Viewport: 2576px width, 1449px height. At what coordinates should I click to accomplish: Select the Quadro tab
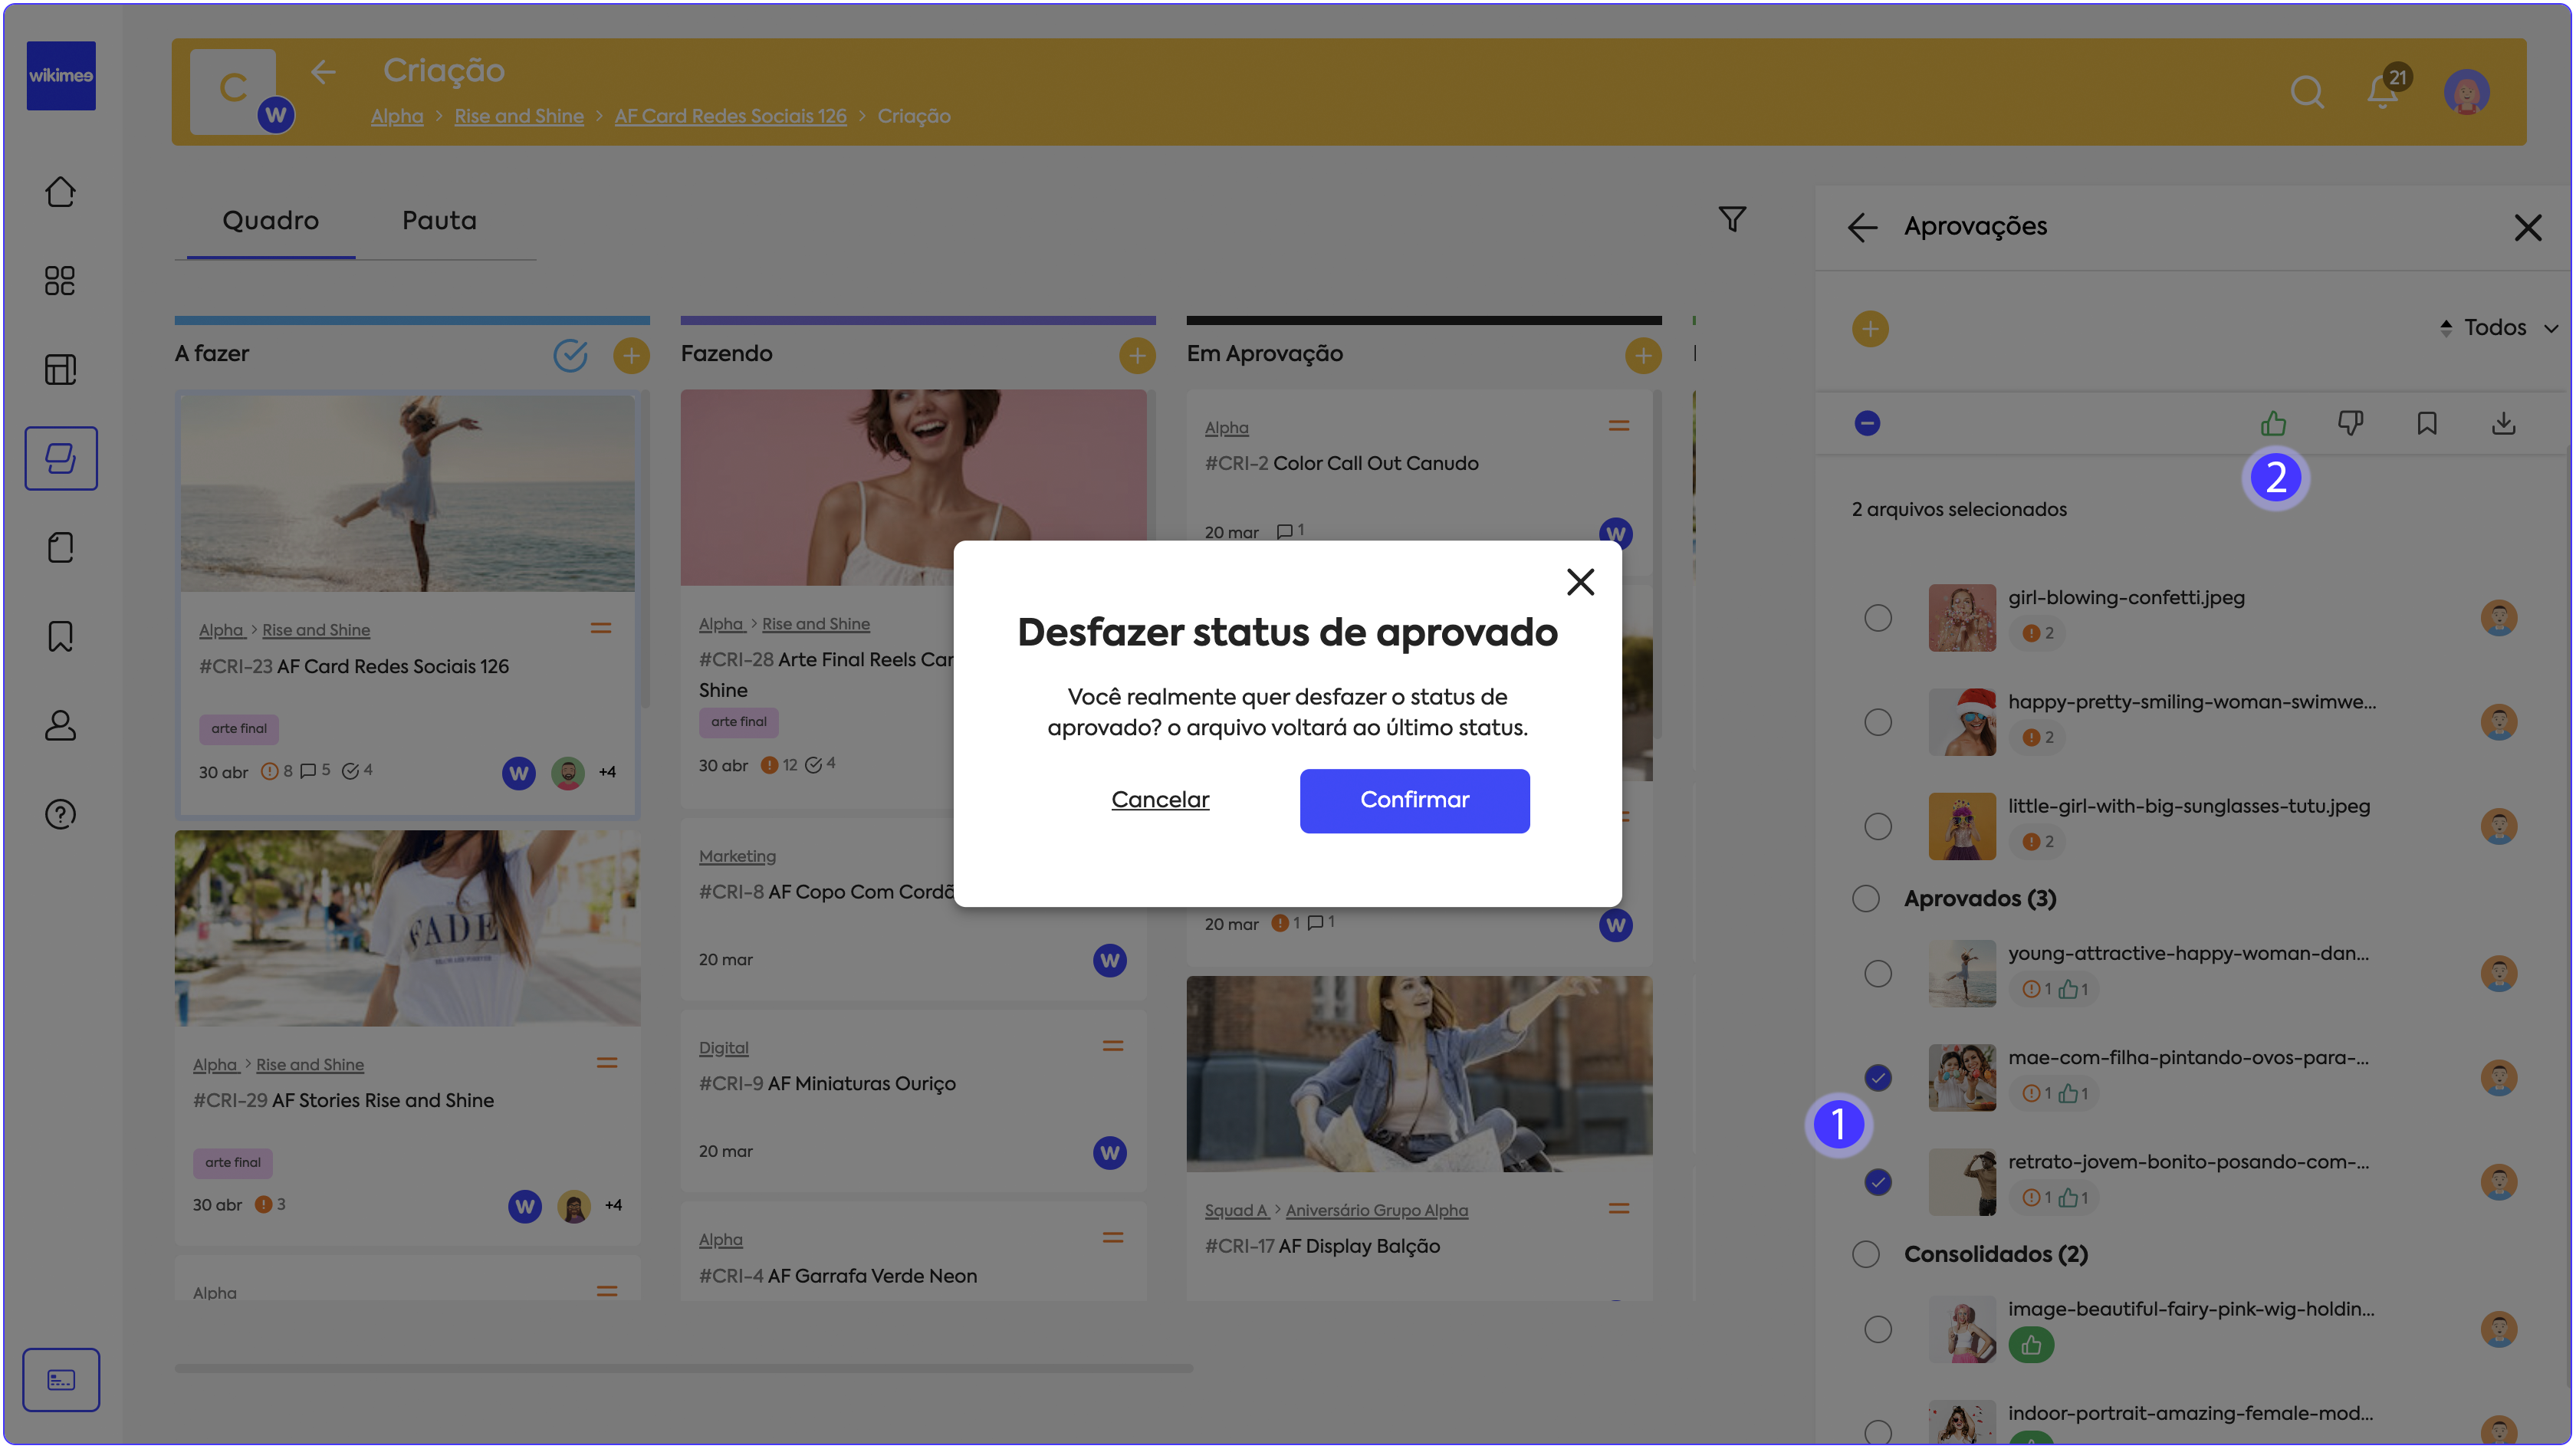tap(270, 220)
